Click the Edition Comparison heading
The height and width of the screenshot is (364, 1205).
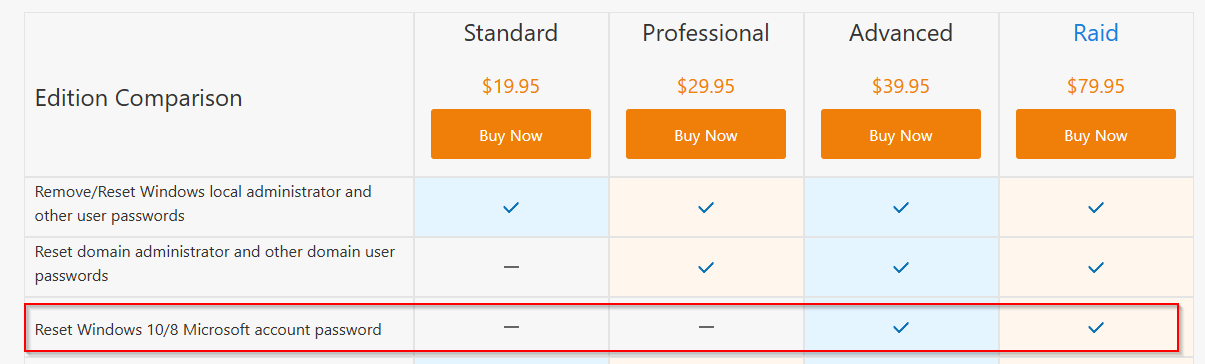[138, 98]
